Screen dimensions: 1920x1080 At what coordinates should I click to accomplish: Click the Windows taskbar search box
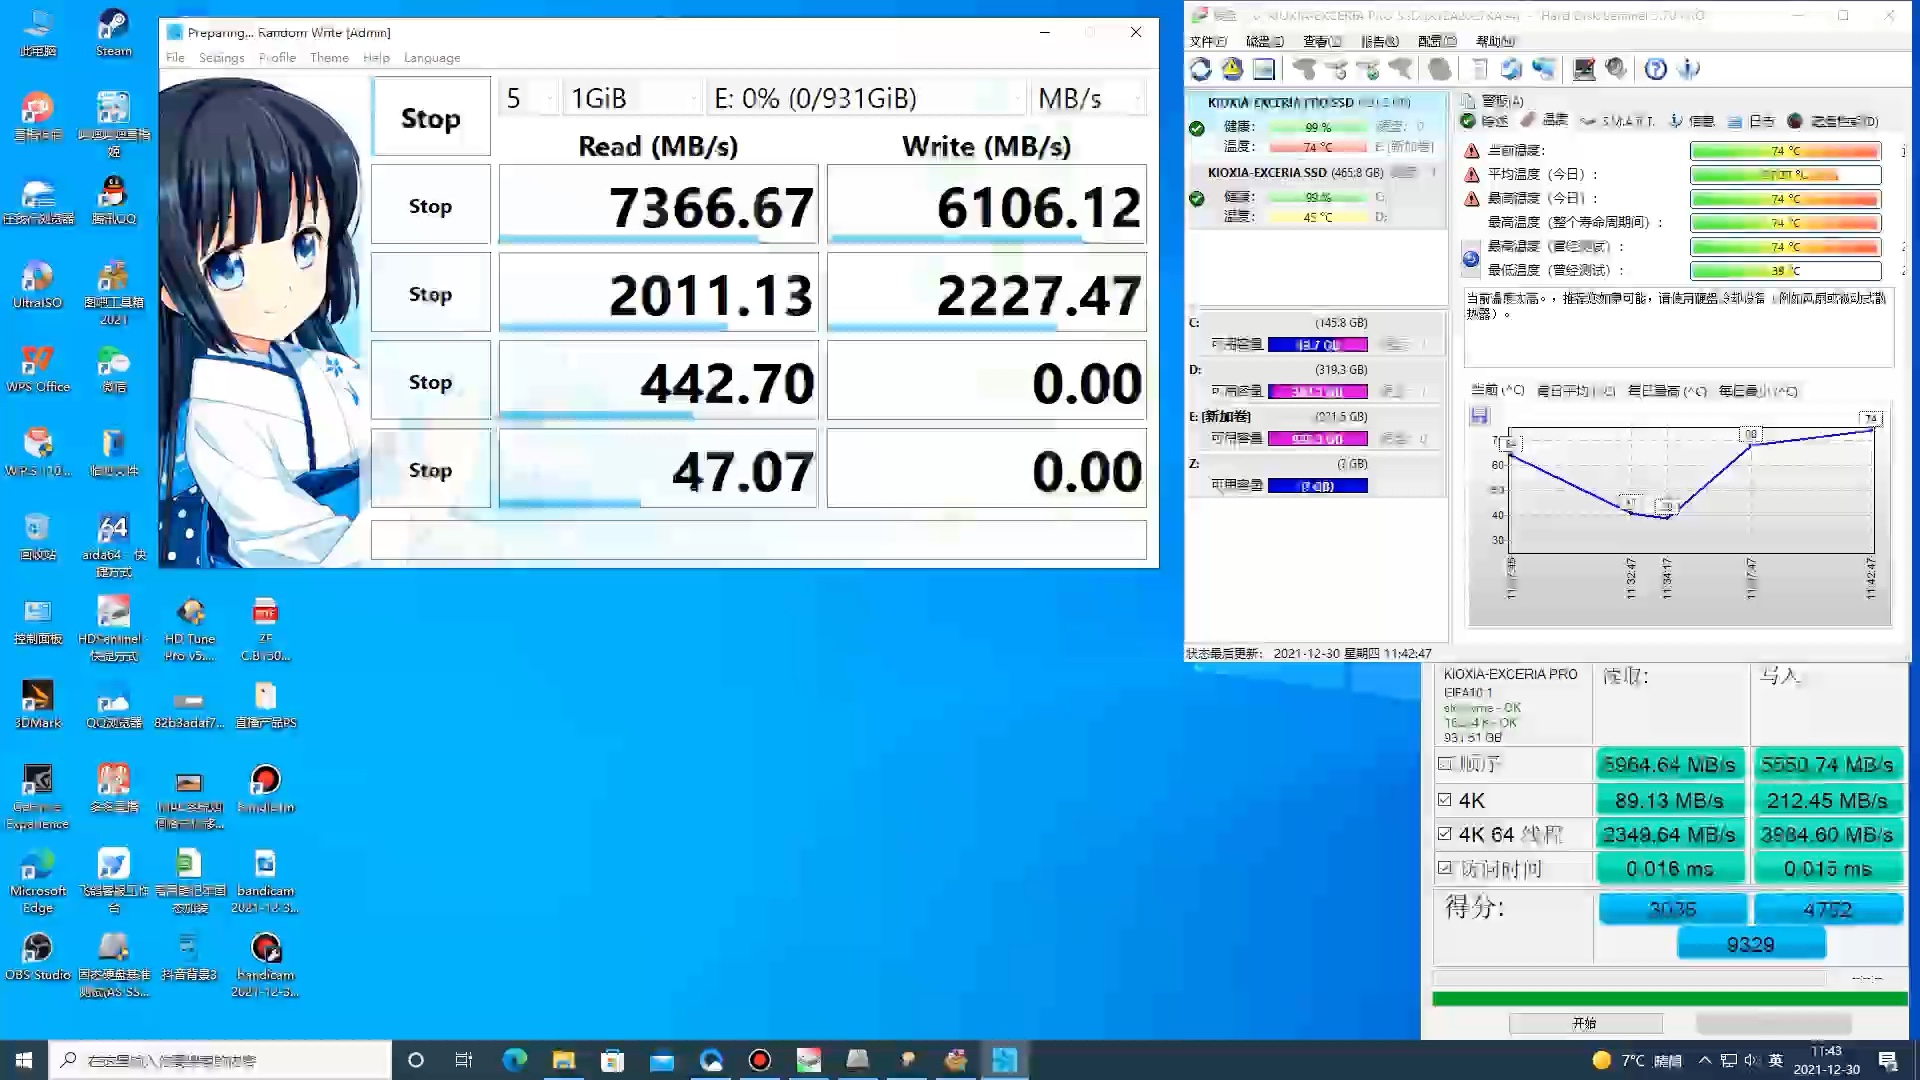219,1060
